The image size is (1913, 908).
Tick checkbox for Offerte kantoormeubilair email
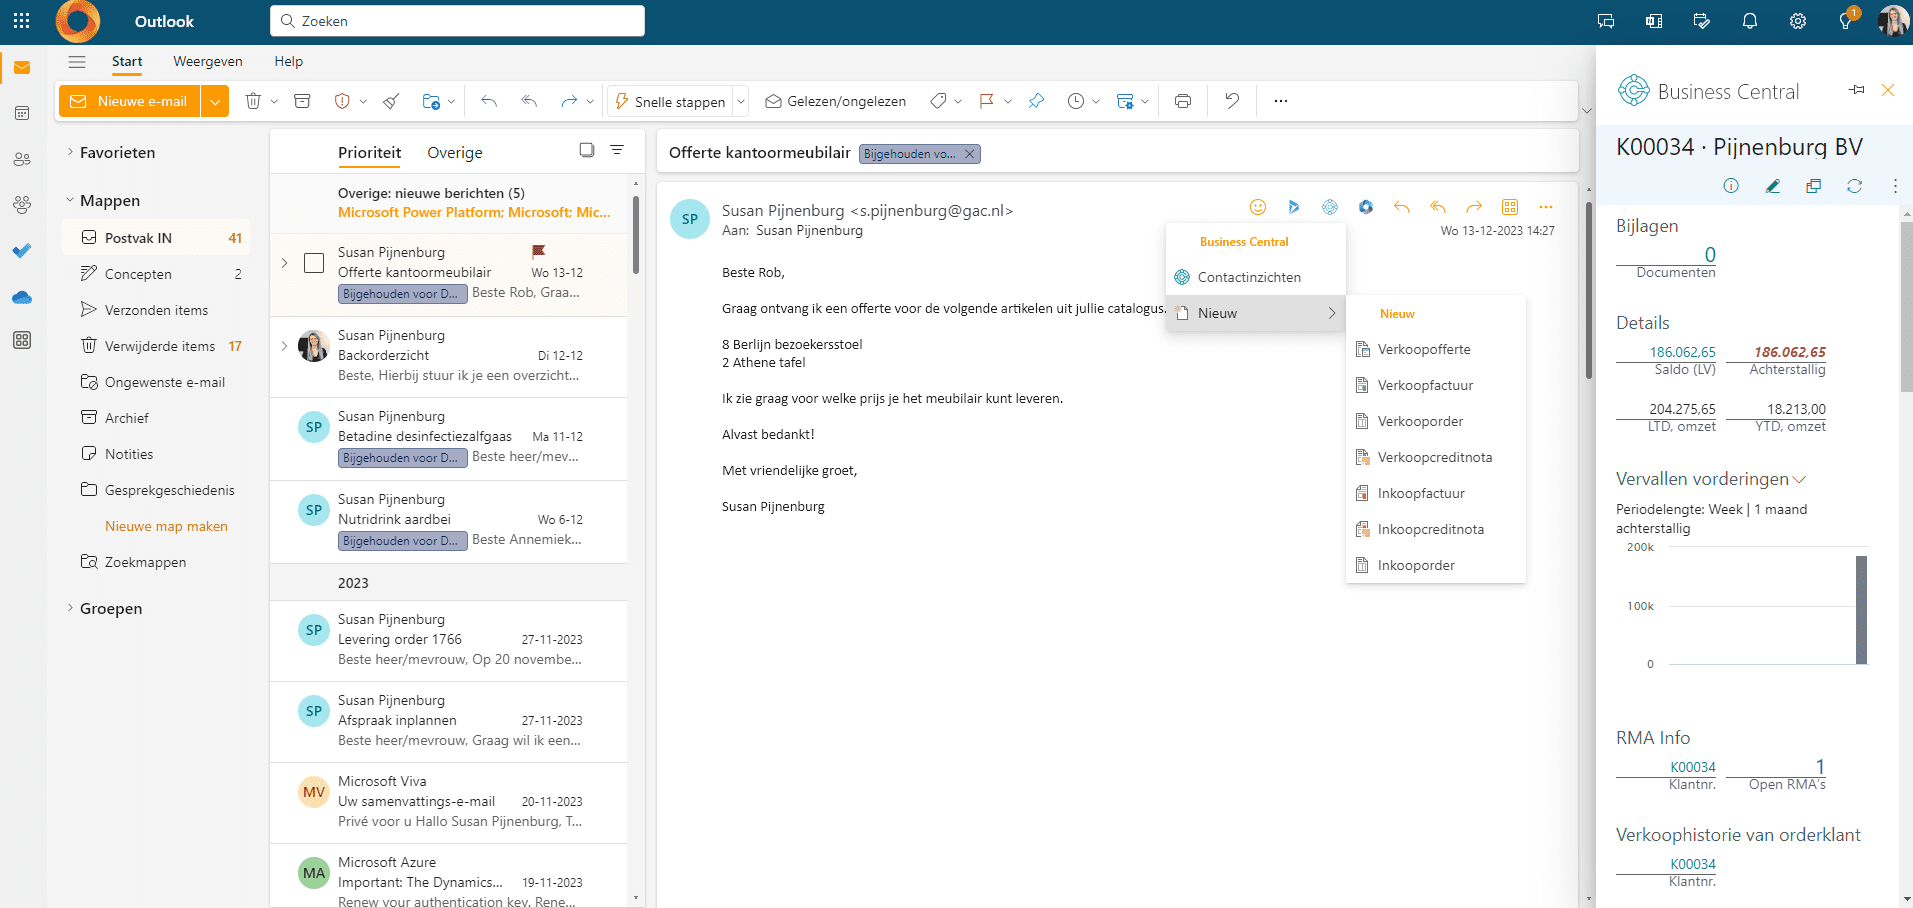click(314, 263)
